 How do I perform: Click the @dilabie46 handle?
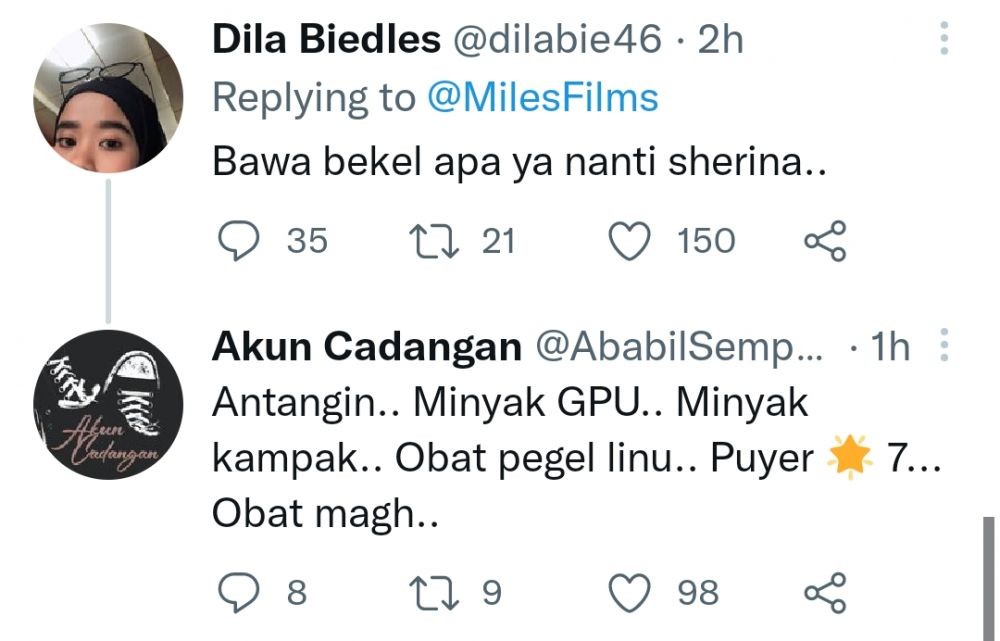coord(557,40)
